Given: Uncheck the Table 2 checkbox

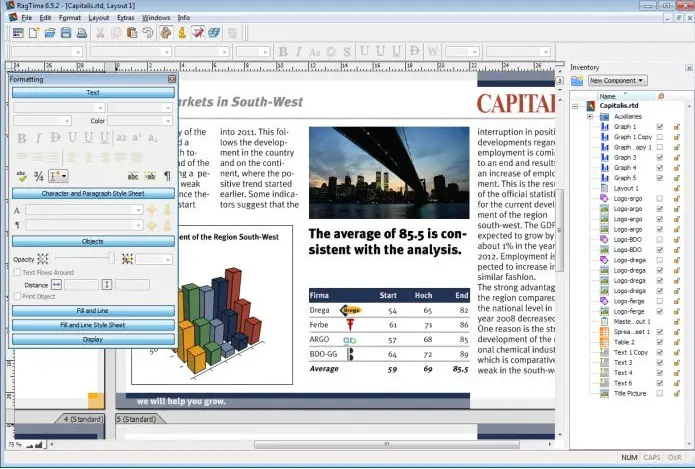Looking at the screenshot, I should tap(660, 342).
